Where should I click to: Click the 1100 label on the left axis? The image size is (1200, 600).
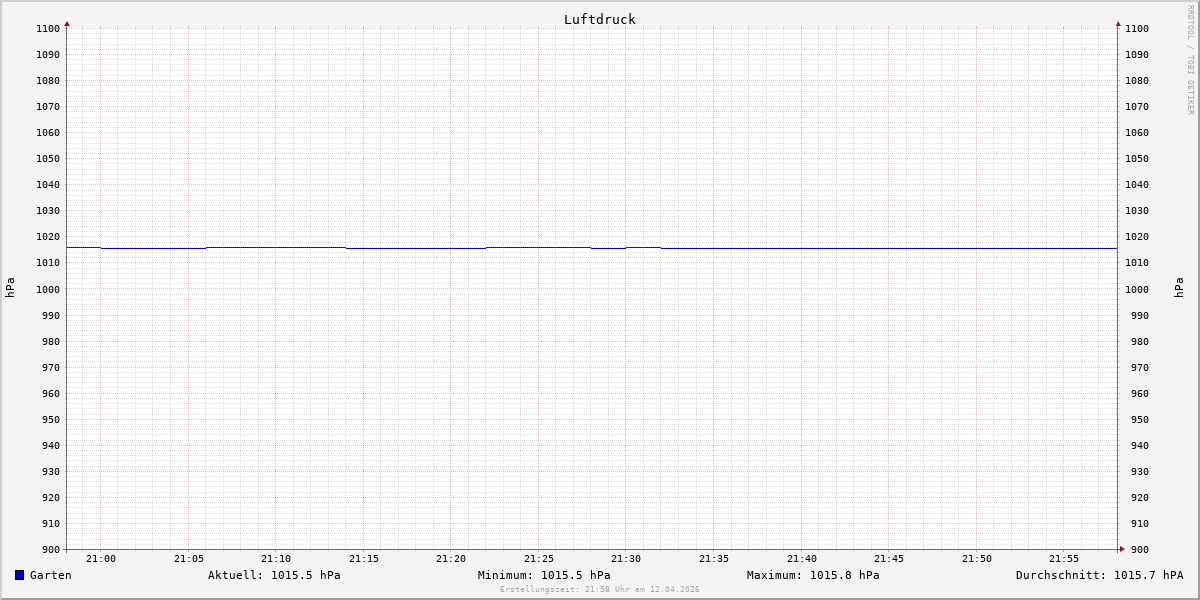(47, 29)
